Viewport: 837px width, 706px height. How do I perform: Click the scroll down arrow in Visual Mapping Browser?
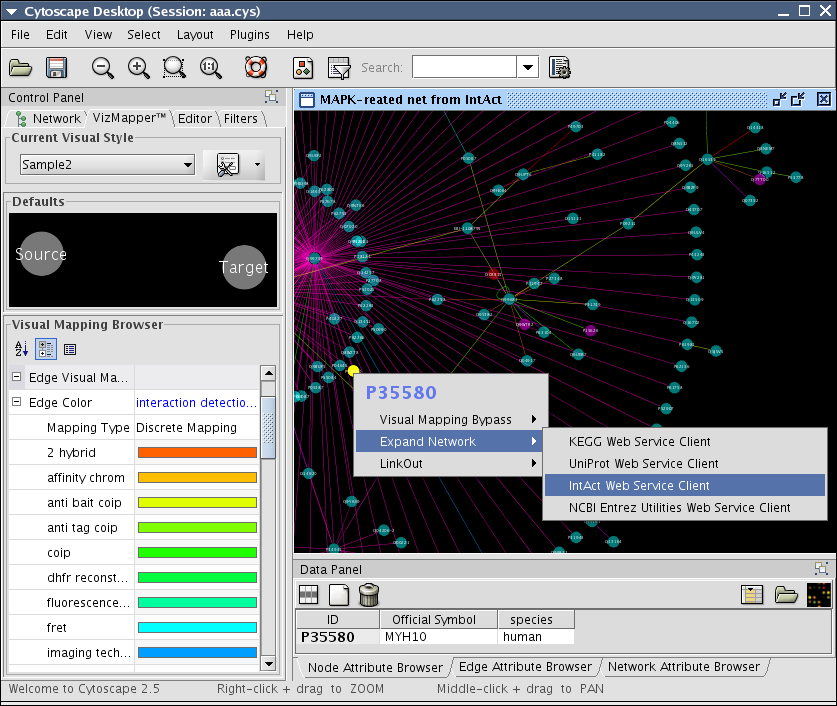(x=267, y=662)
